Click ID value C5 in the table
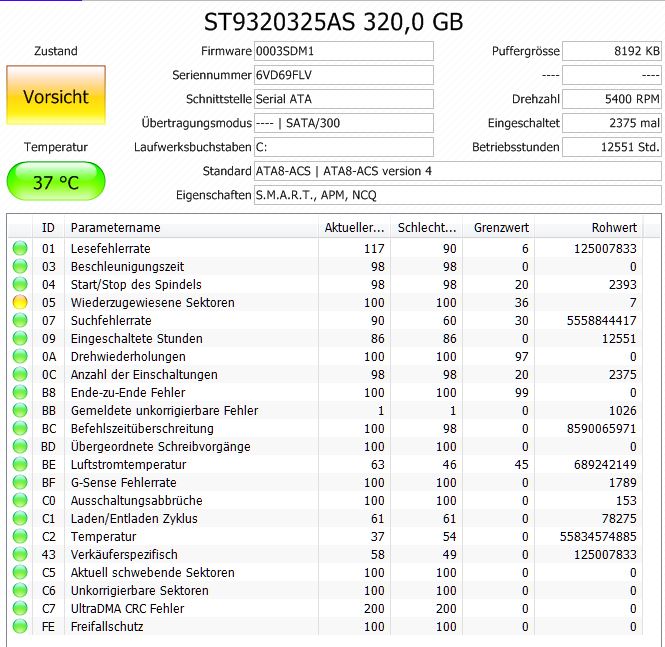This screenshot has width=665, height=647. tap(49, 573)
